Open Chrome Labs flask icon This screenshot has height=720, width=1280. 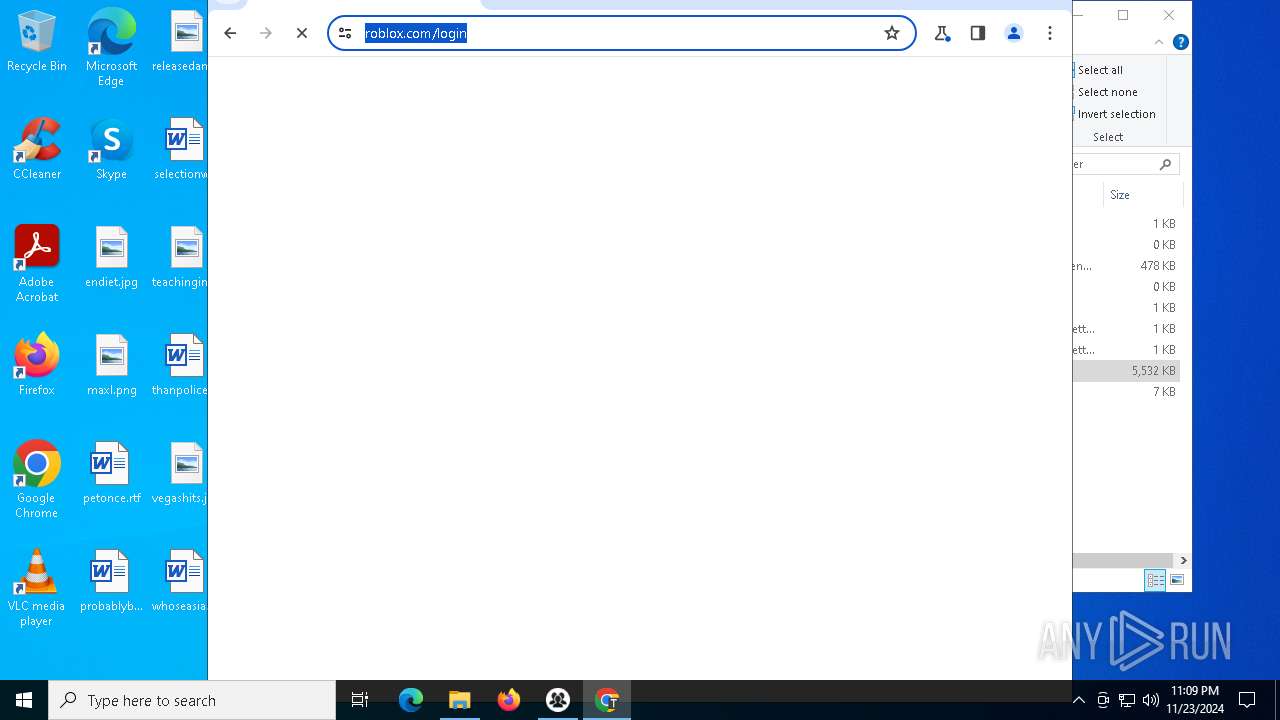(941, 33)
